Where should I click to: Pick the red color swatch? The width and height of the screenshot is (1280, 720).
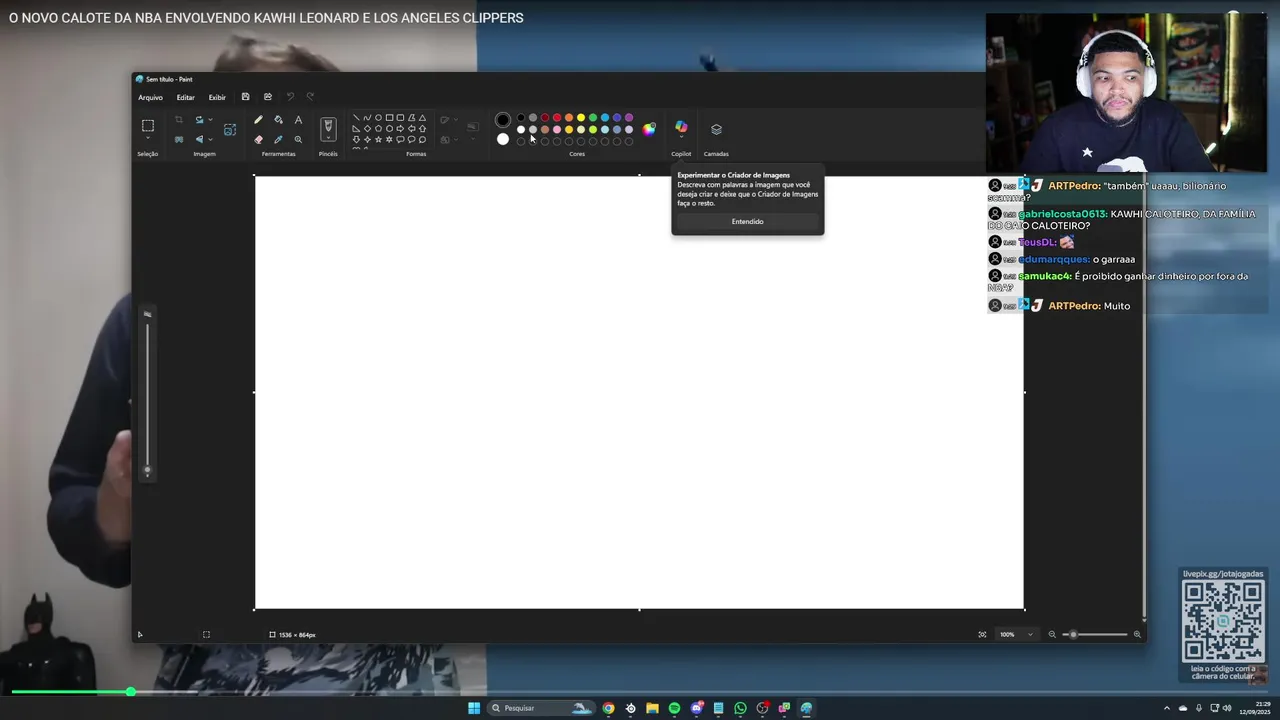click(x=556, y=118)
